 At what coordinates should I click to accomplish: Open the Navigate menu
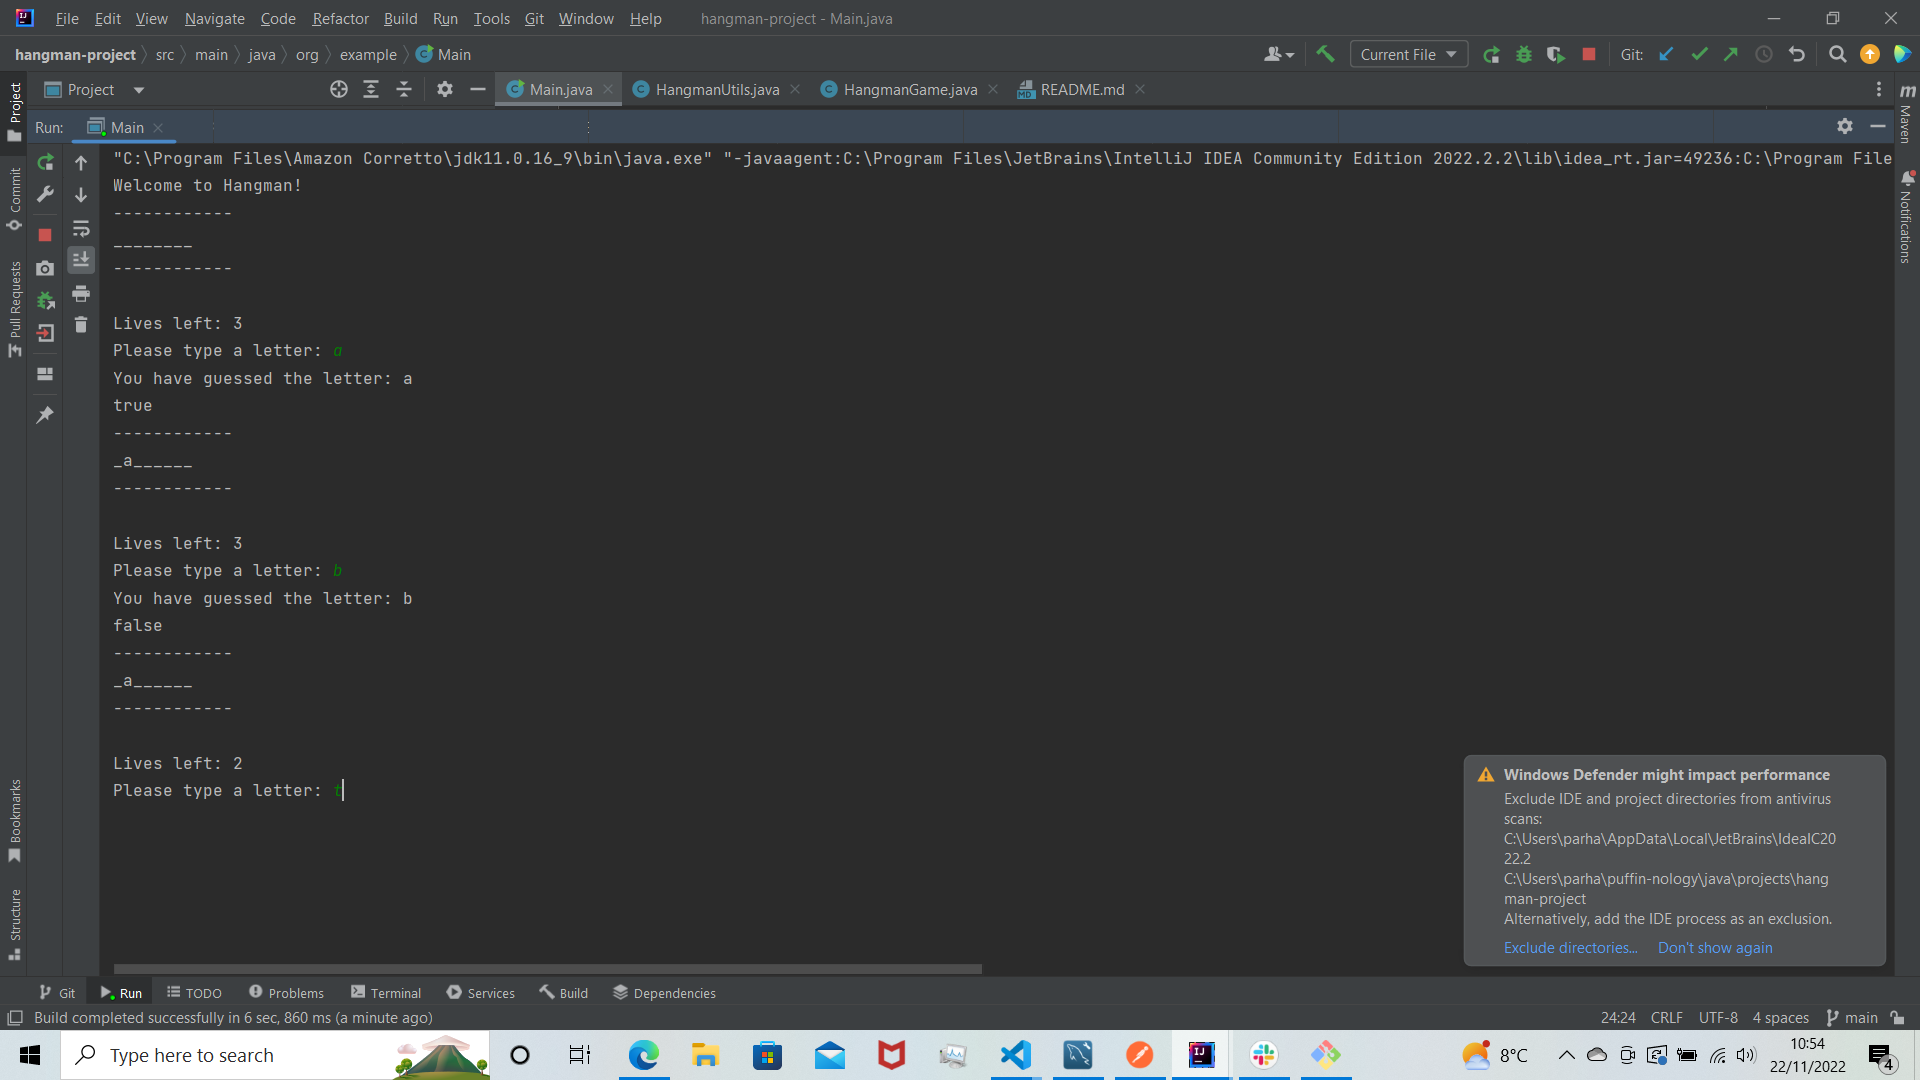pyautogui.click(x=214, y=18)
